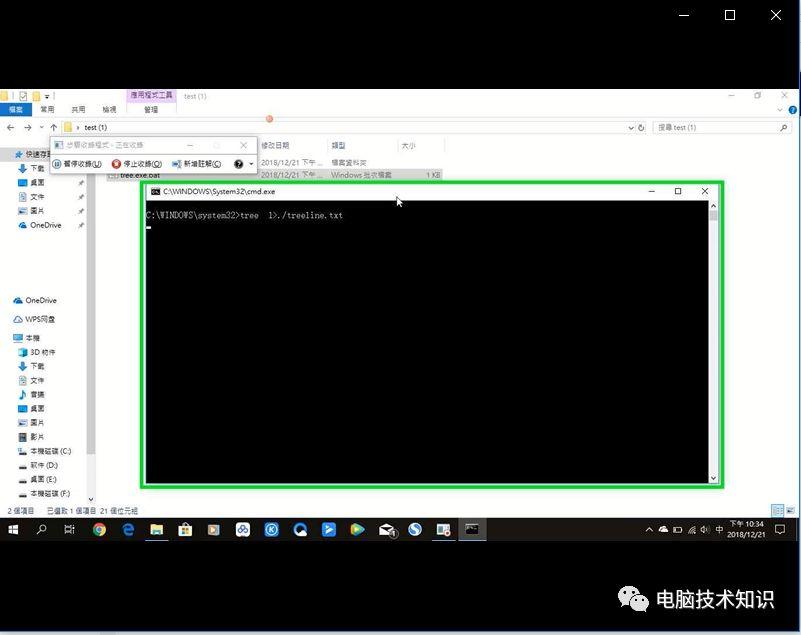
Task: Open Steps Recorder taskbar icon
Action: (x=443, y=530)
